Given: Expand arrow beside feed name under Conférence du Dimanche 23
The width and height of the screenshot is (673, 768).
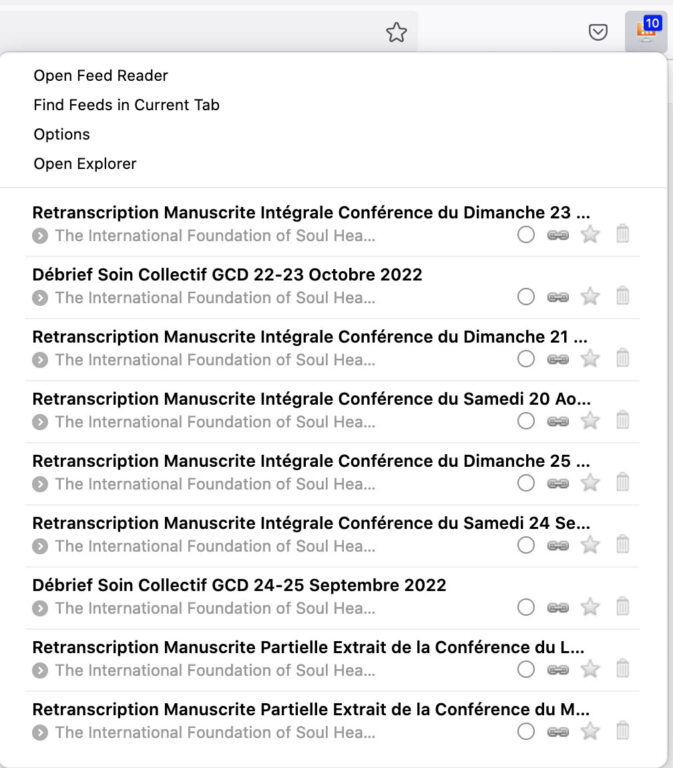Looking at the screenshot, I should (x=40, y=236).
